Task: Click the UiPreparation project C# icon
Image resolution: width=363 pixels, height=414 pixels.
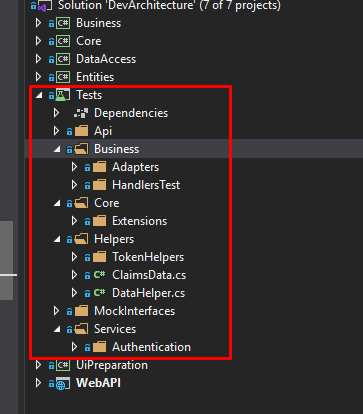Action: pos(63,365)
